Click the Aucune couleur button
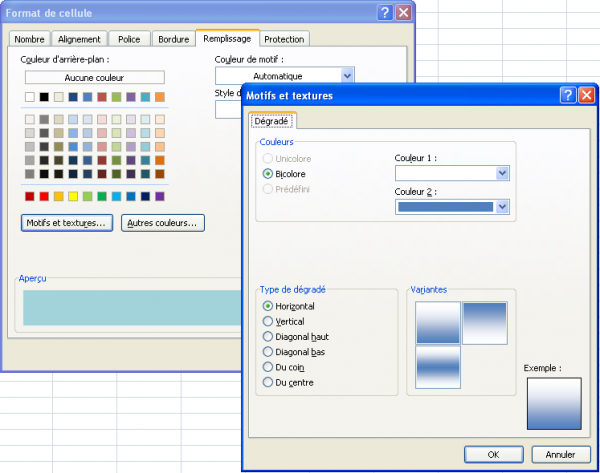 [x=94, y=77]
